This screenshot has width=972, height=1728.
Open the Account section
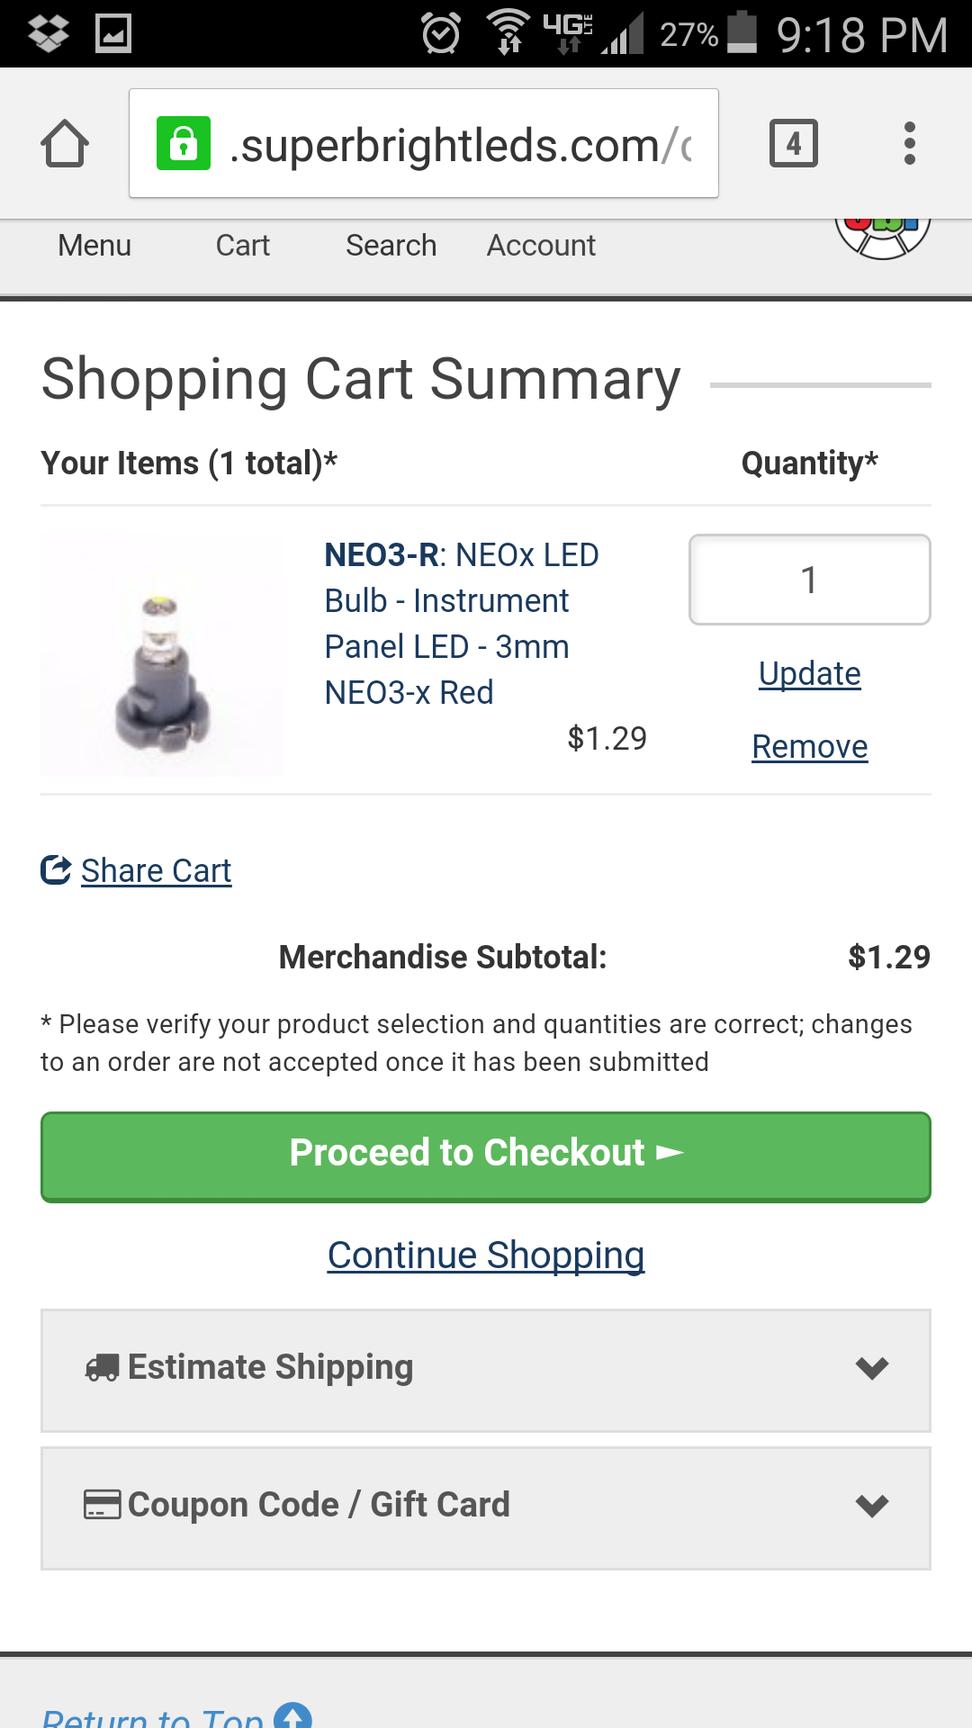coord(541,245)
